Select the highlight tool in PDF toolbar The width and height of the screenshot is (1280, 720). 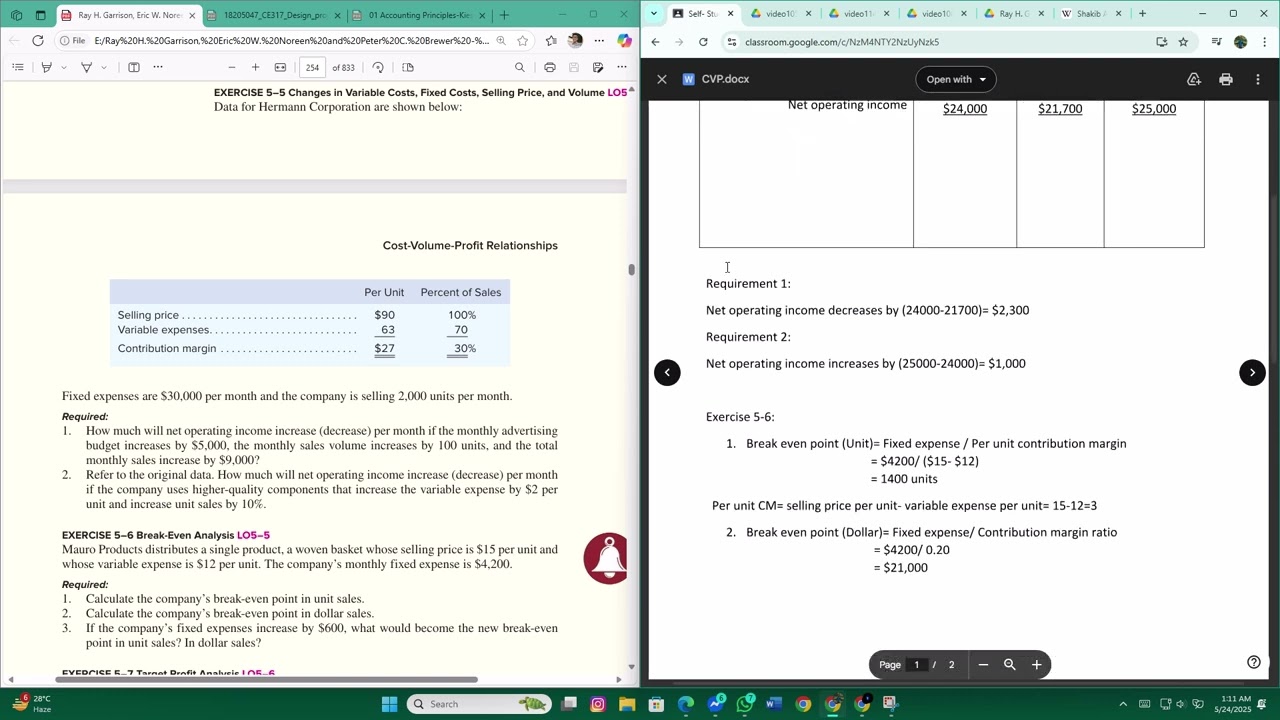click(46, 67)
